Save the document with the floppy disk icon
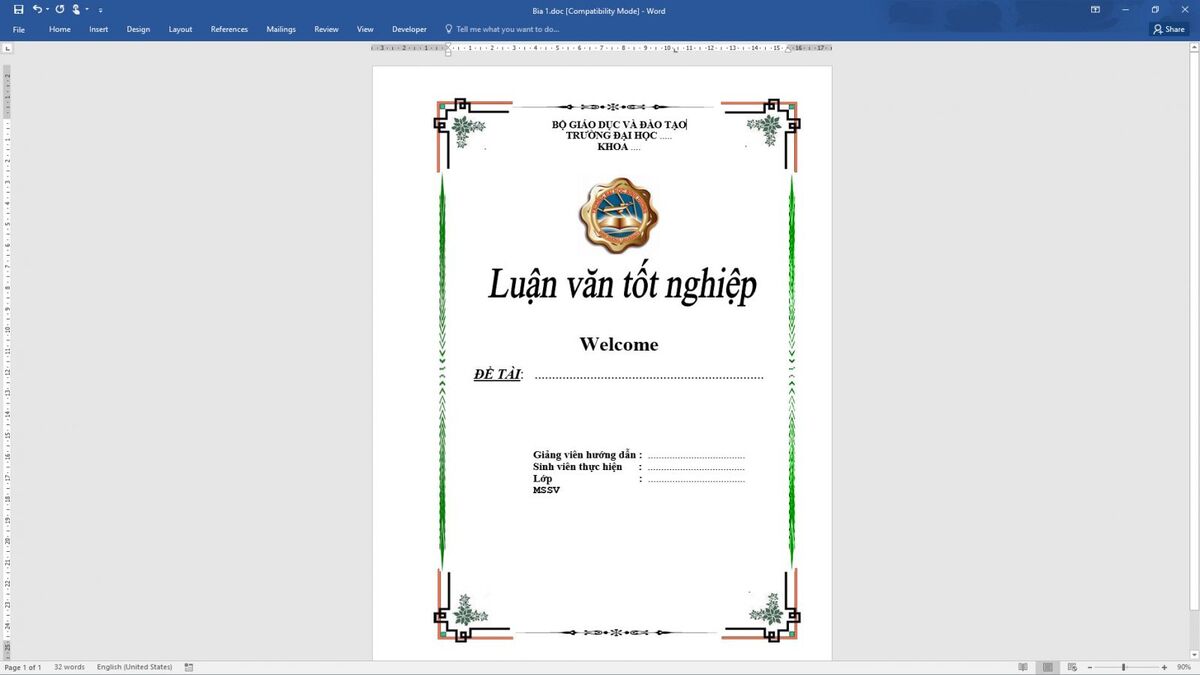This screenshot has width=1200, height=675. (x=18, y=9)
